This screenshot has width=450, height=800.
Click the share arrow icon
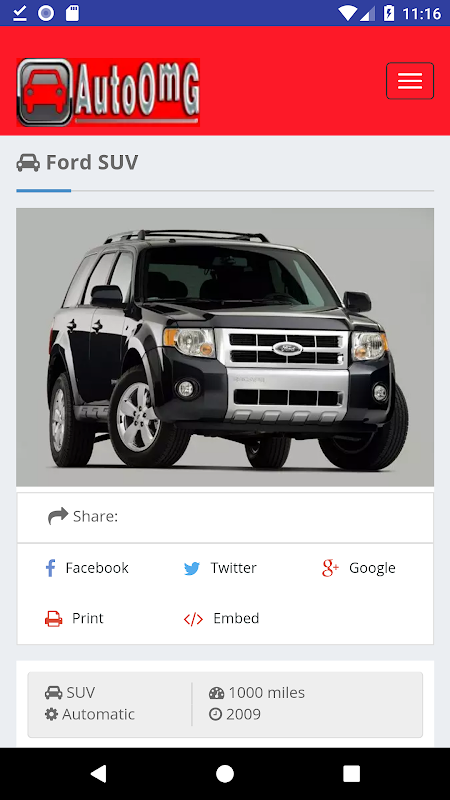tap(58, 516)
